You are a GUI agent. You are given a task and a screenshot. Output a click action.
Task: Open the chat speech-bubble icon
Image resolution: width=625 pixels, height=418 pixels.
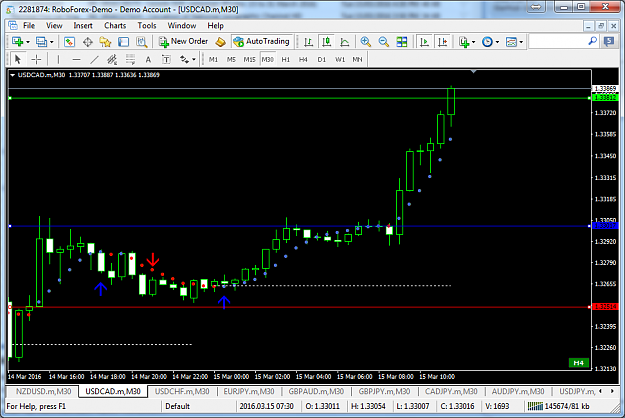609,41
